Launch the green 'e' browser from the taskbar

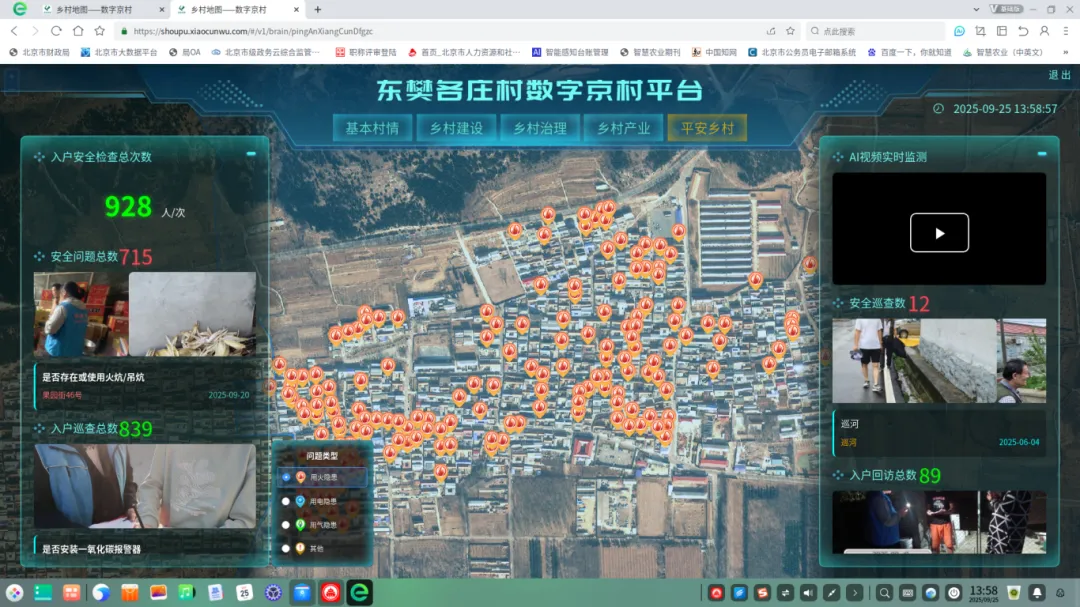click(358, 592)
